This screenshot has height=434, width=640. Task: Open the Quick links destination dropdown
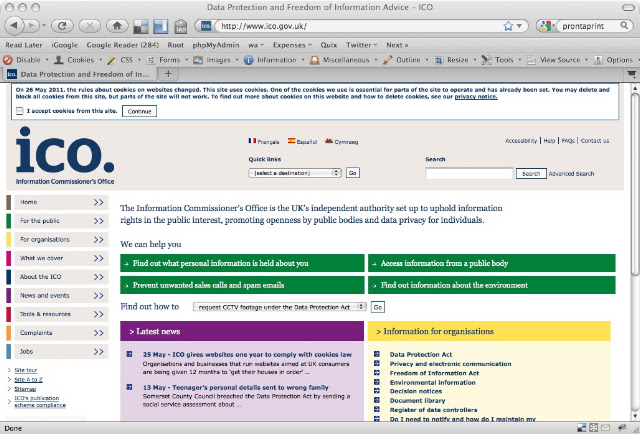tap(295, 173)
